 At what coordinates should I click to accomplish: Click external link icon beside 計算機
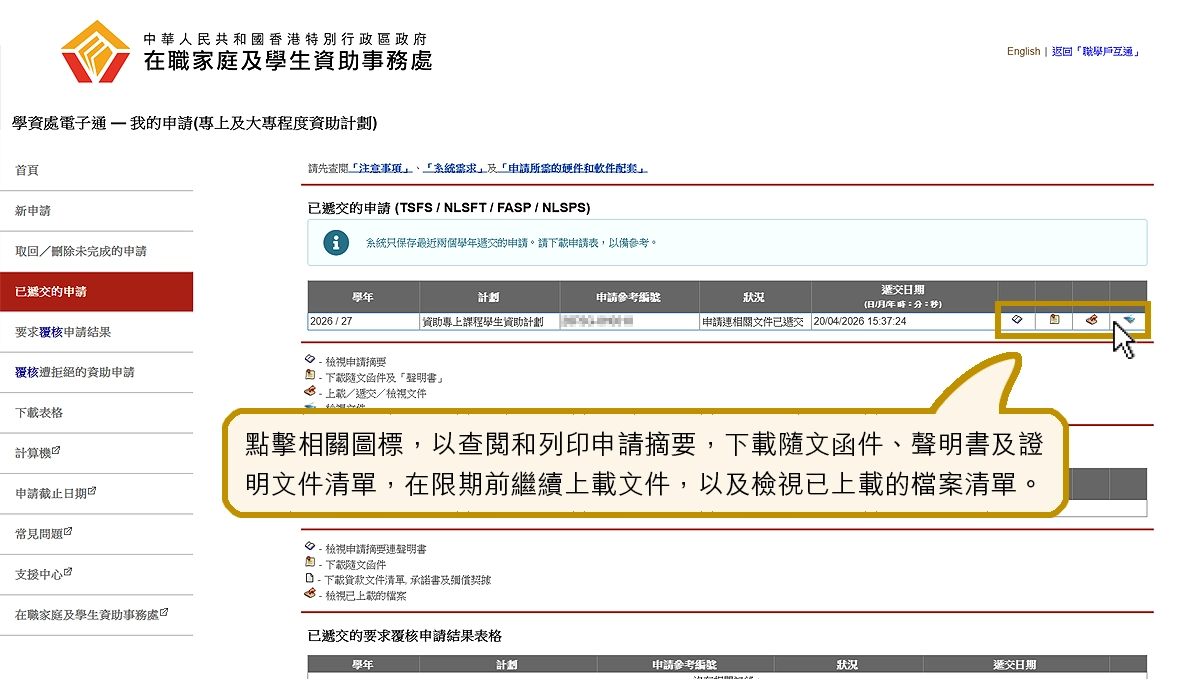click(x=57, y=451)
